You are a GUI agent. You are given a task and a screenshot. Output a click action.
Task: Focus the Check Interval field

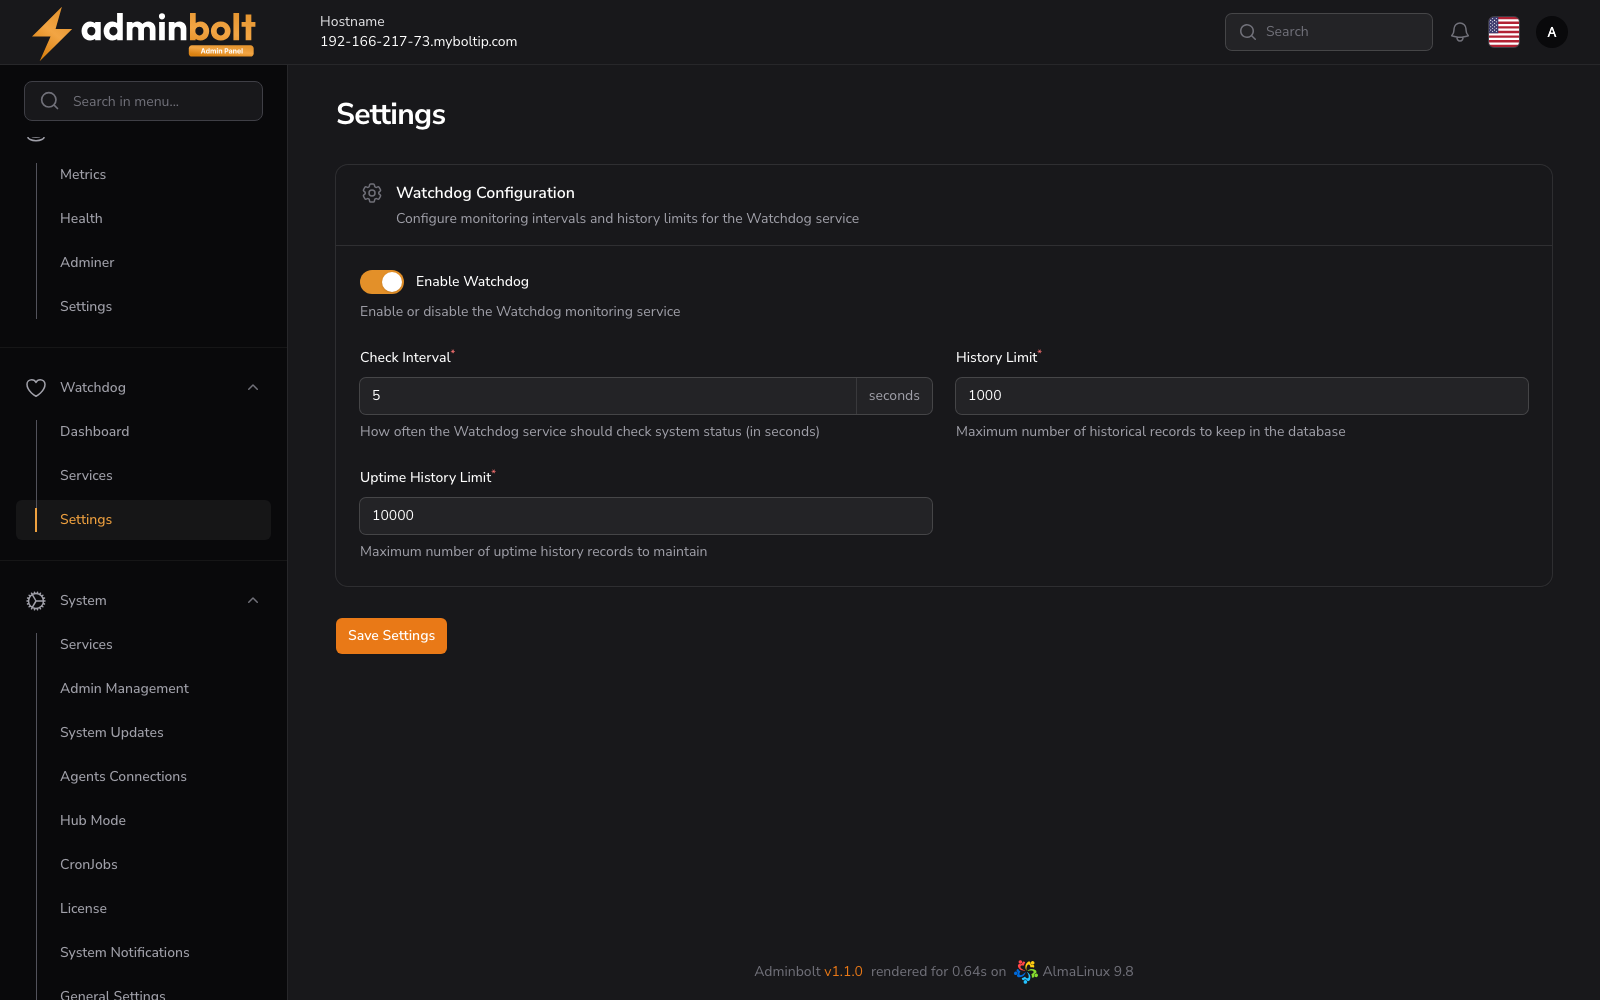coord(608,396)
